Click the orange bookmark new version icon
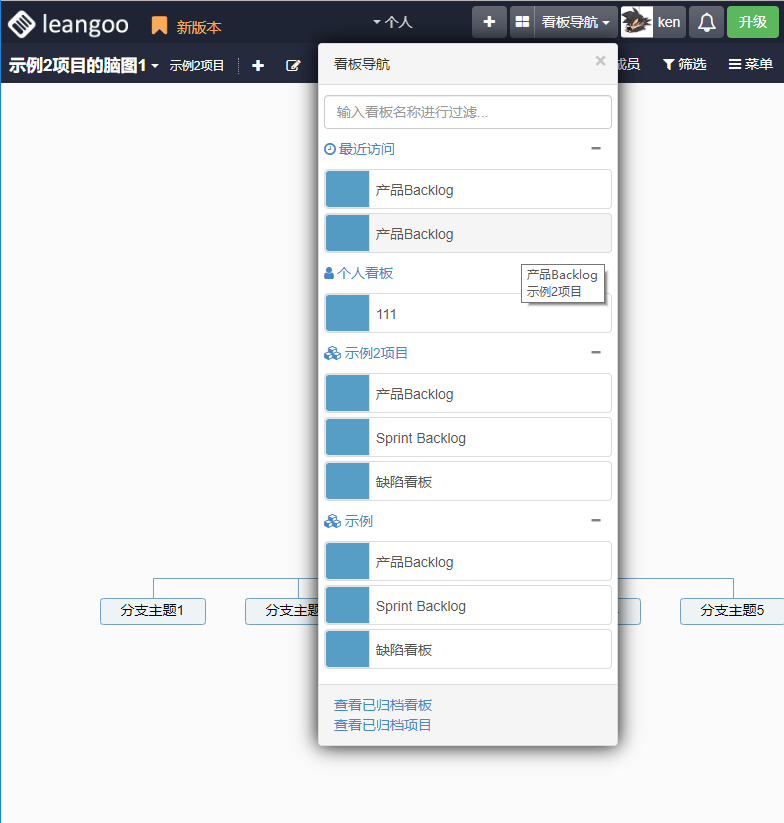 click(159, 26)
